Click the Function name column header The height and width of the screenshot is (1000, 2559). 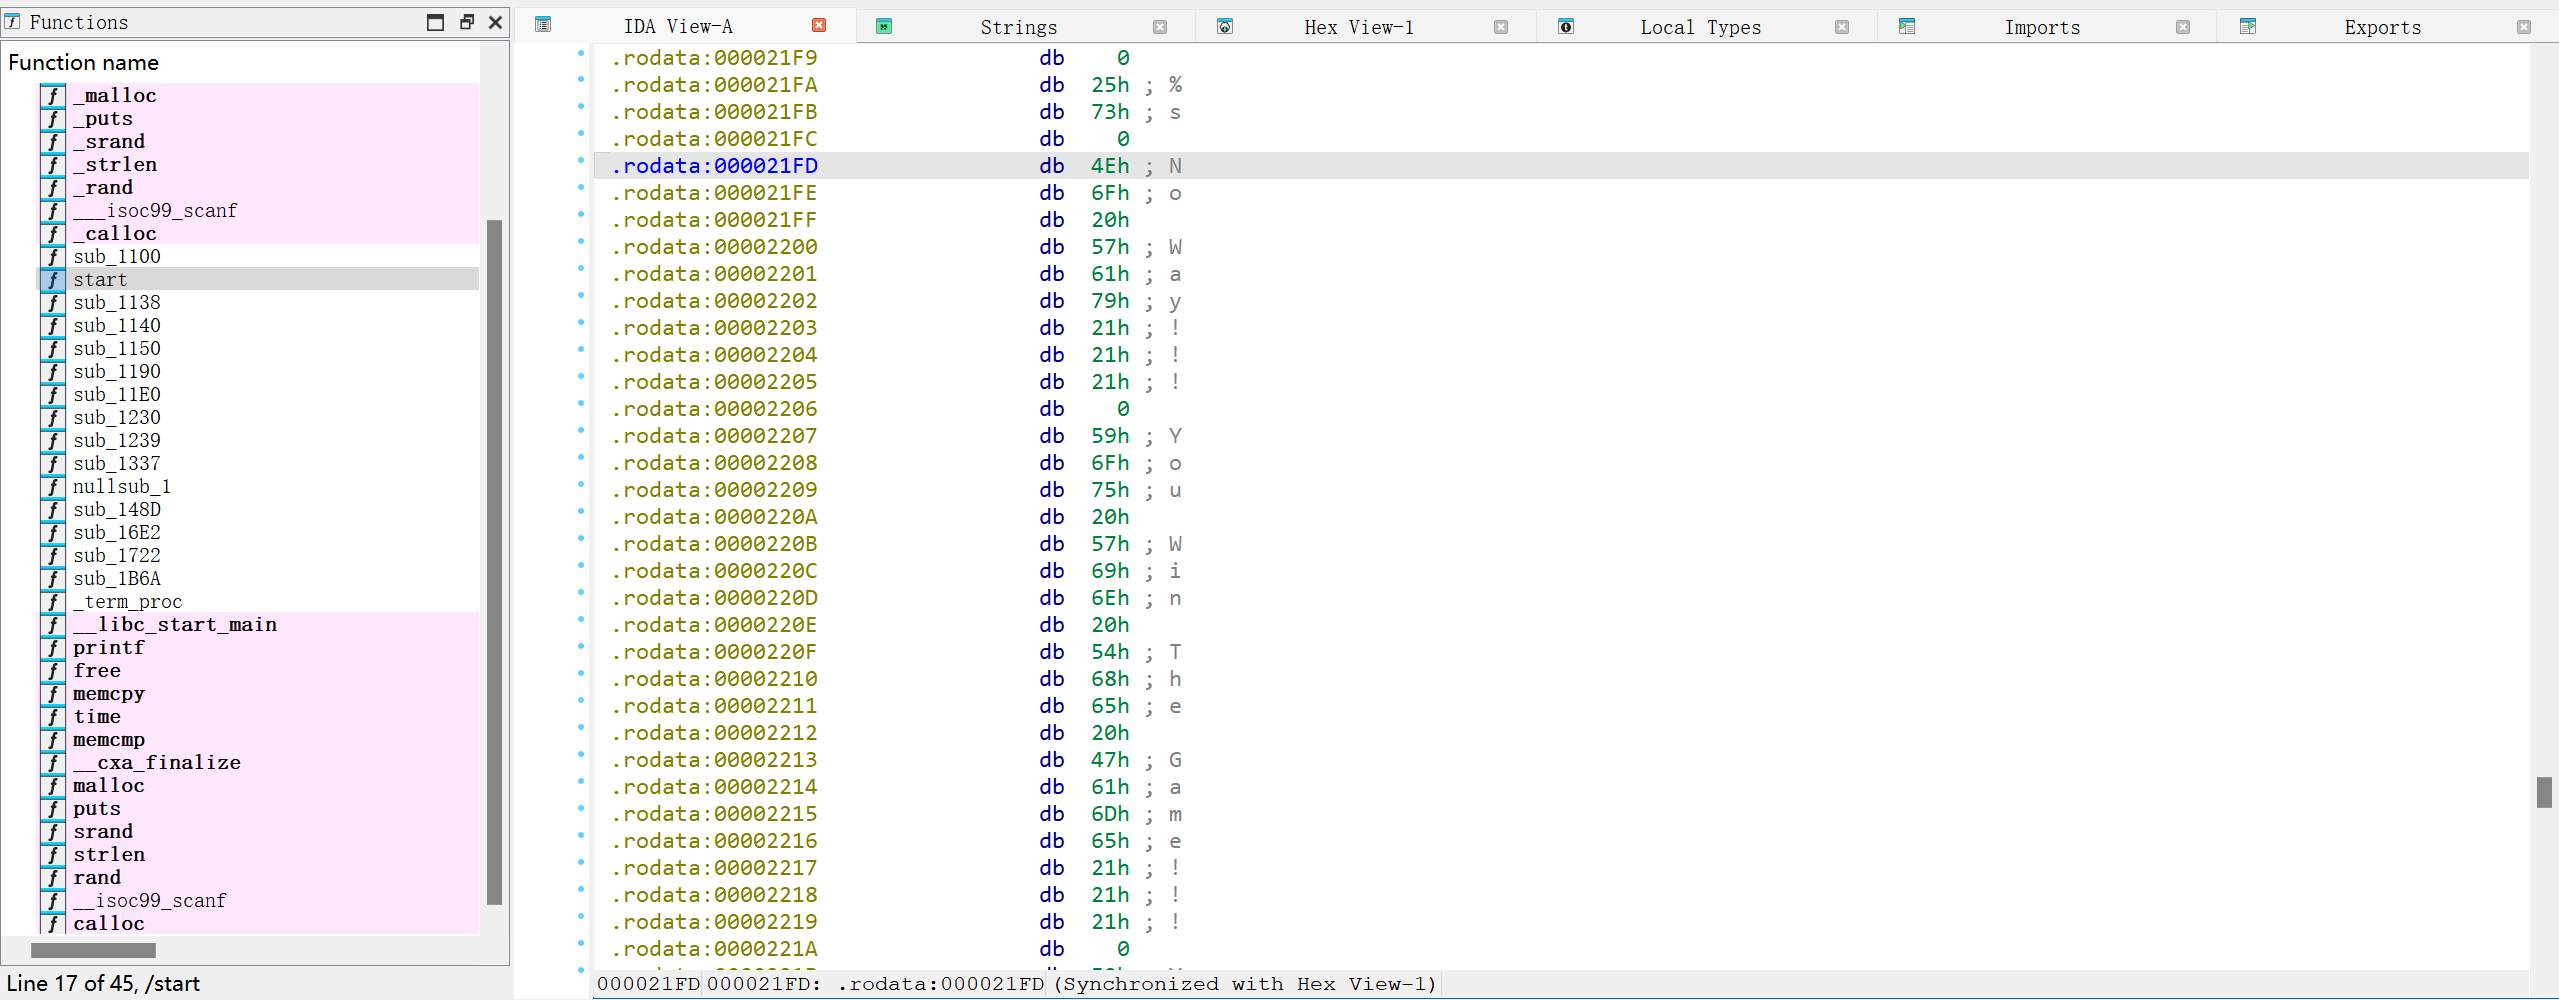(x=84, y=63)
